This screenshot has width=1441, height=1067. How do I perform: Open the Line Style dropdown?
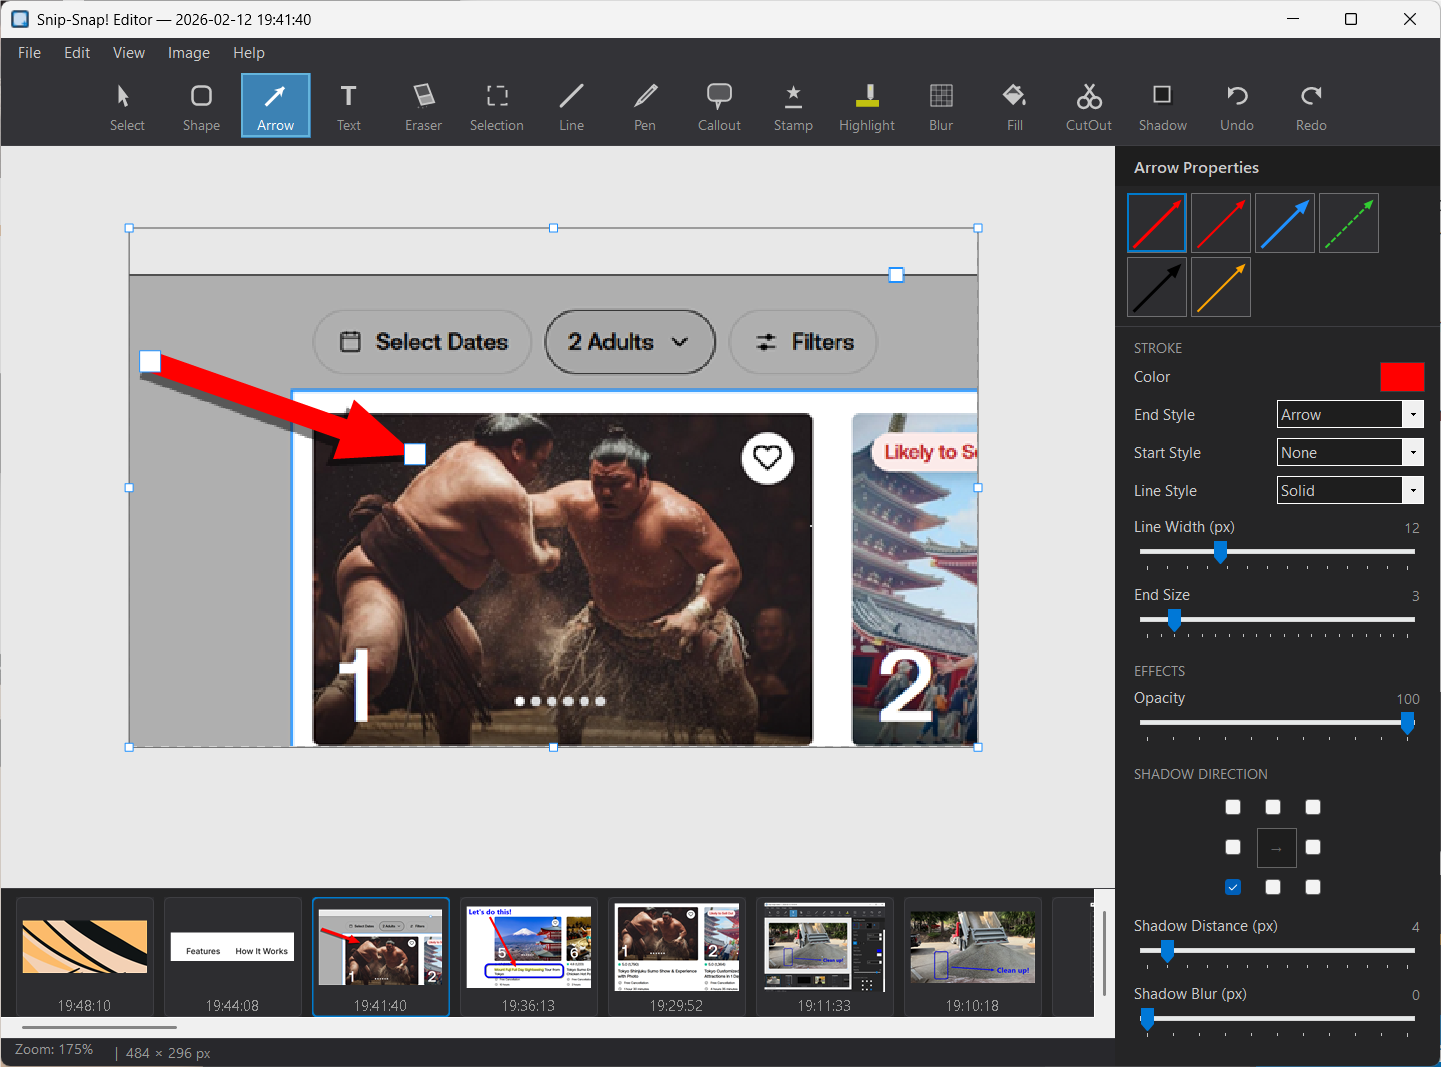tap(1350, 490)
